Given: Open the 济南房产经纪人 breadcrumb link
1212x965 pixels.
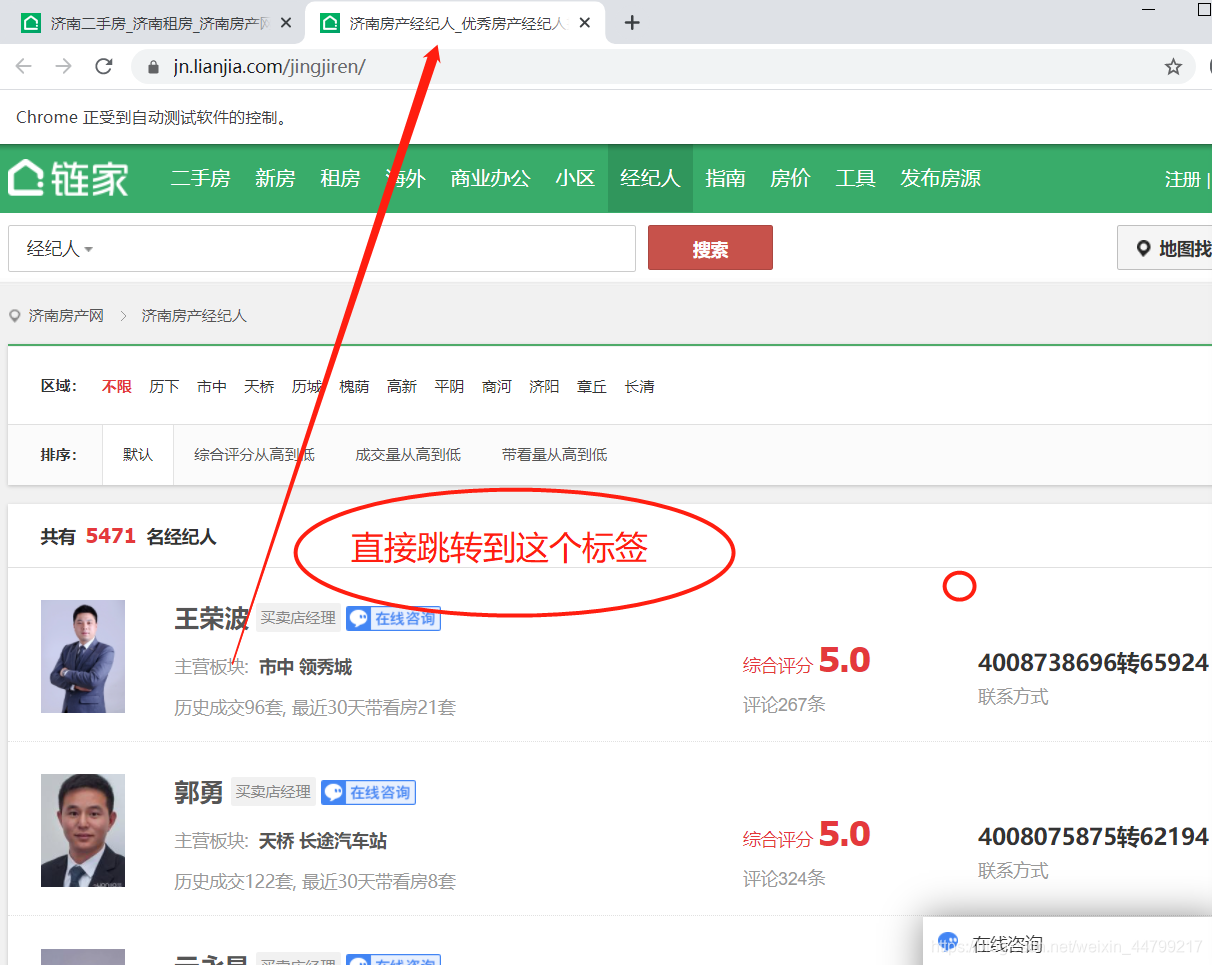Looking at the screenshot, I should click(x=194, y=315).
